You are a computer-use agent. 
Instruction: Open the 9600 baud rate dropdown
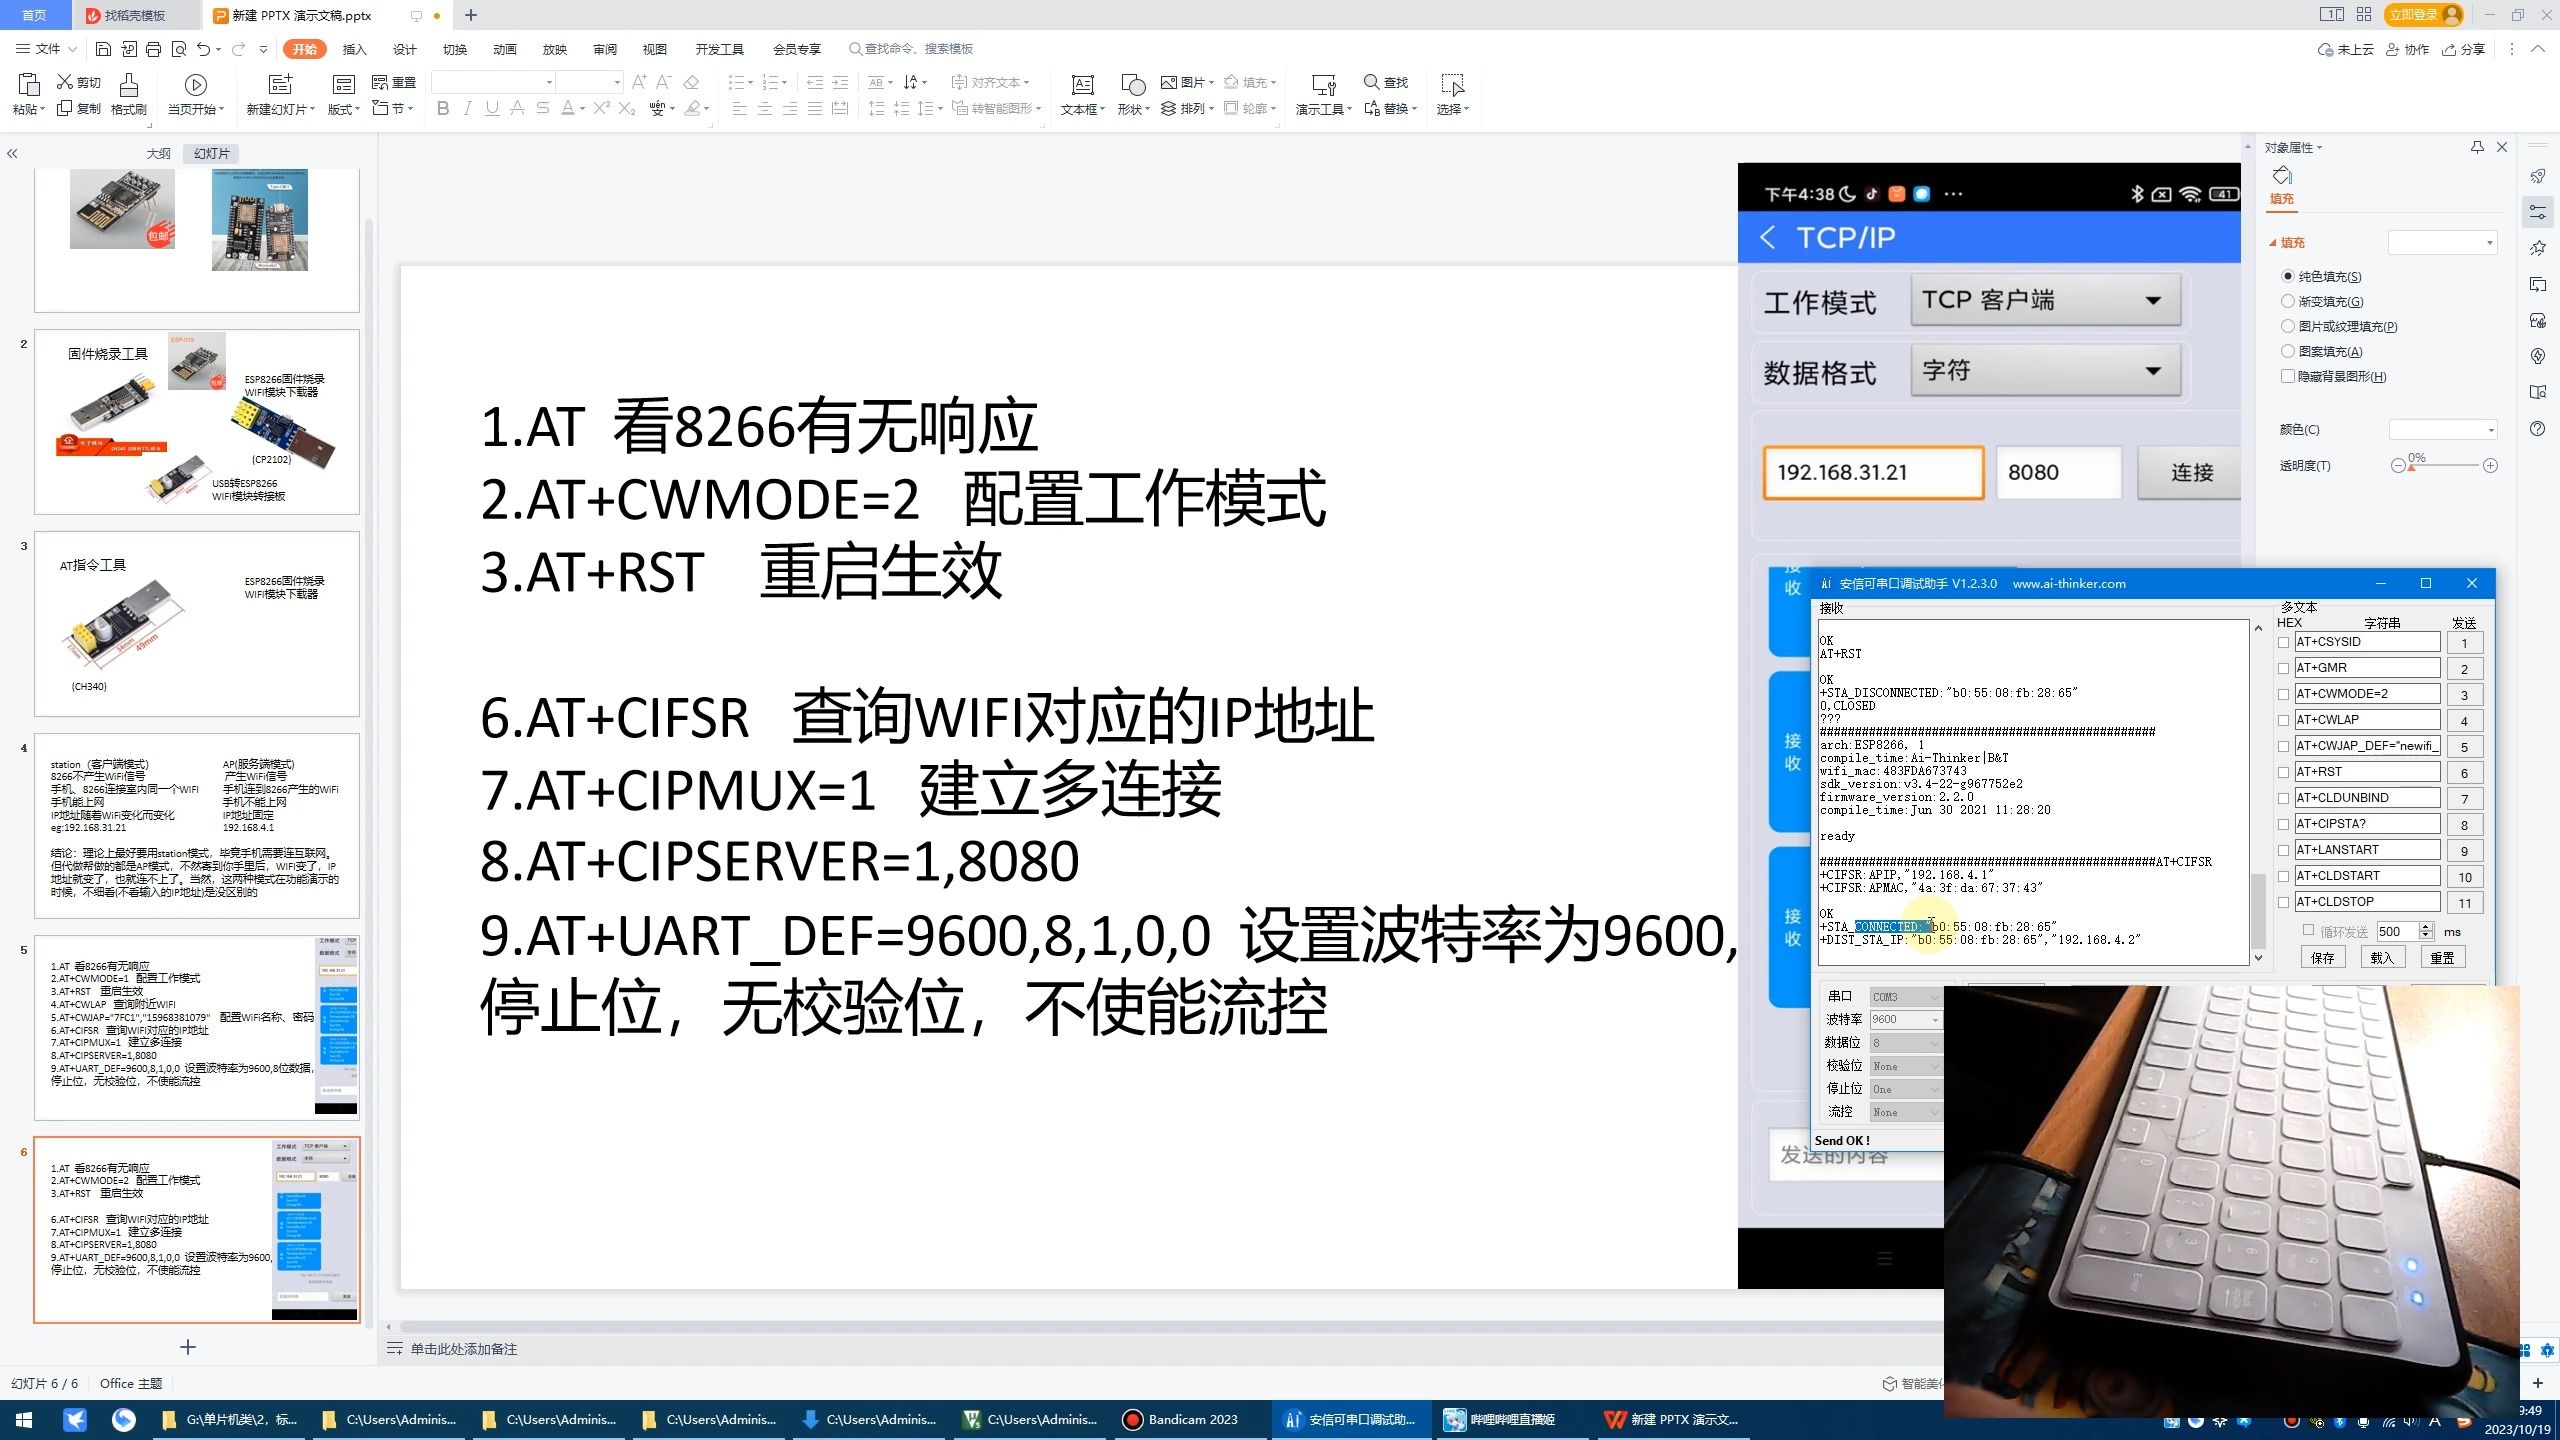pos(1906,1019)
